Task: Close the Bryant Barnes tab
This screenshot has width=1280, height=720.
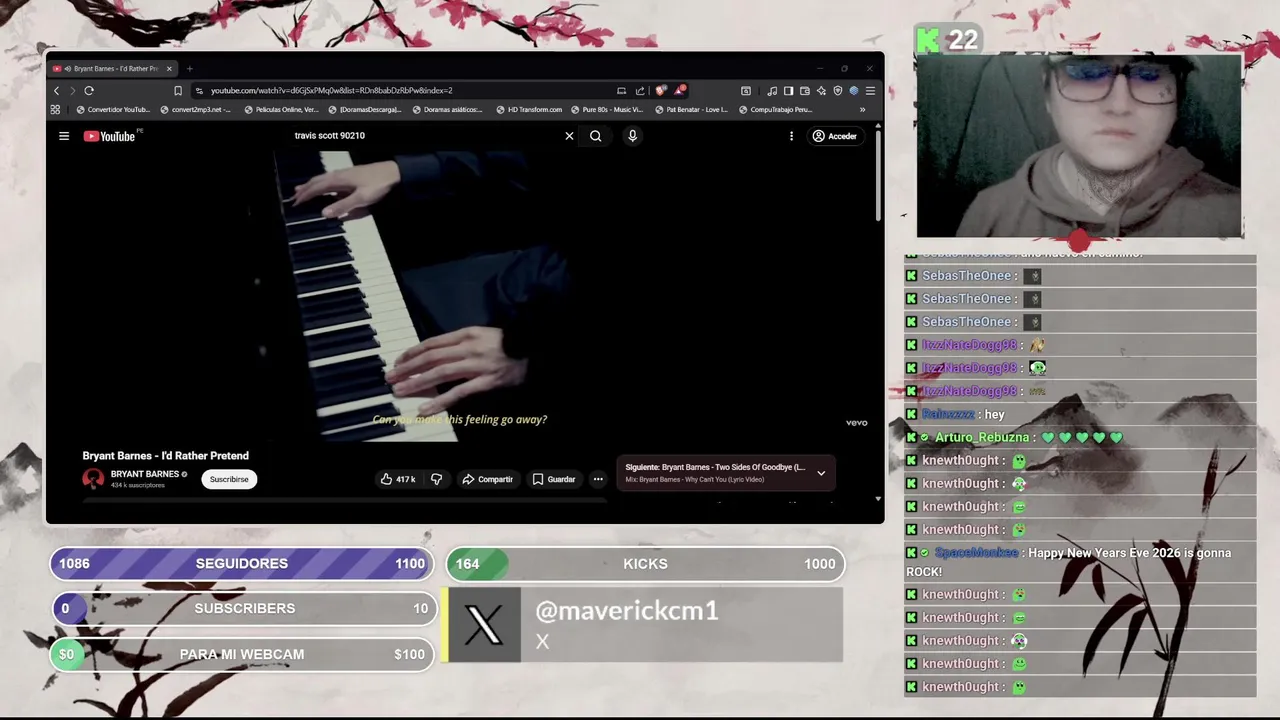Action: (x=169, y=69)
